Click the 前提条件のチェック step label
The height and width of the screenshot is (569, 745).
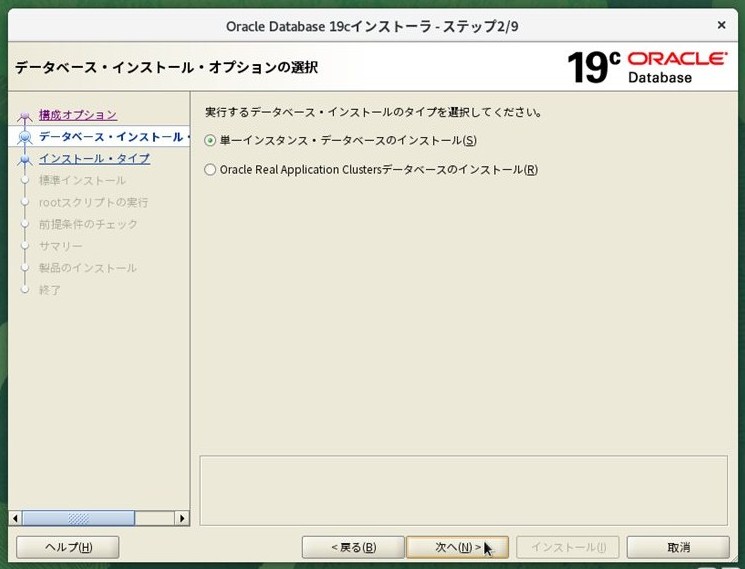pos(88,224)
